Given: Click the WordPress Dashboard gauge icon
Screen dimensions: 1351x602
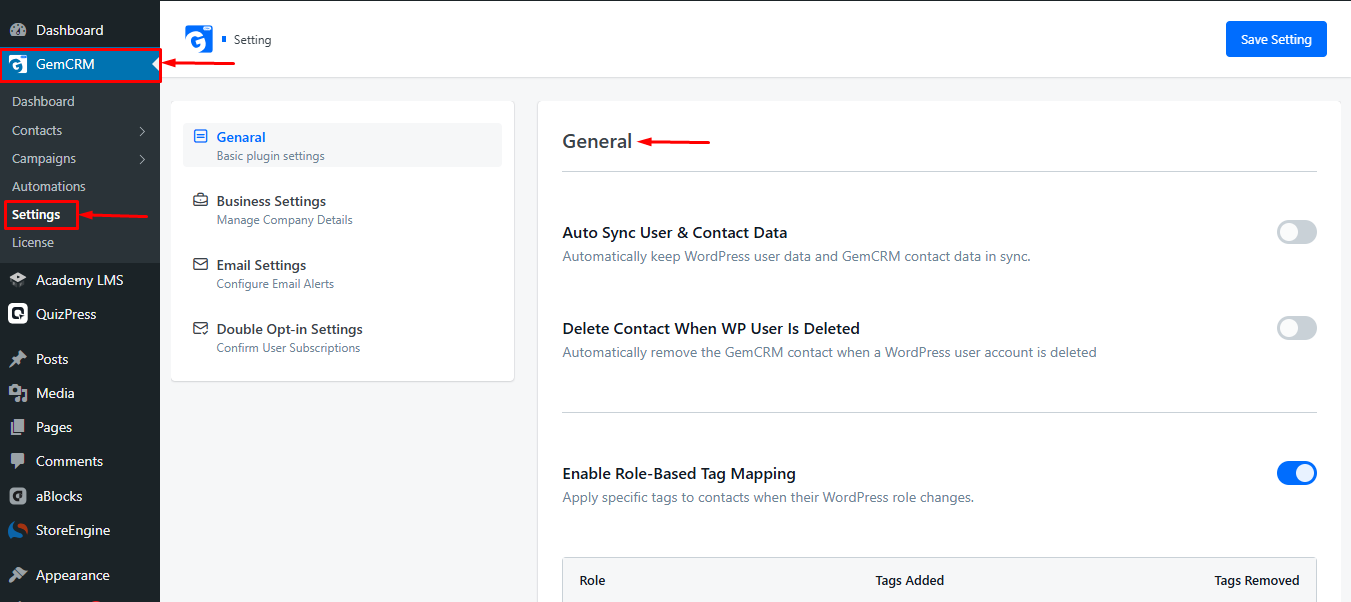Looking at the screenshot, I should (x=18, y=30).
